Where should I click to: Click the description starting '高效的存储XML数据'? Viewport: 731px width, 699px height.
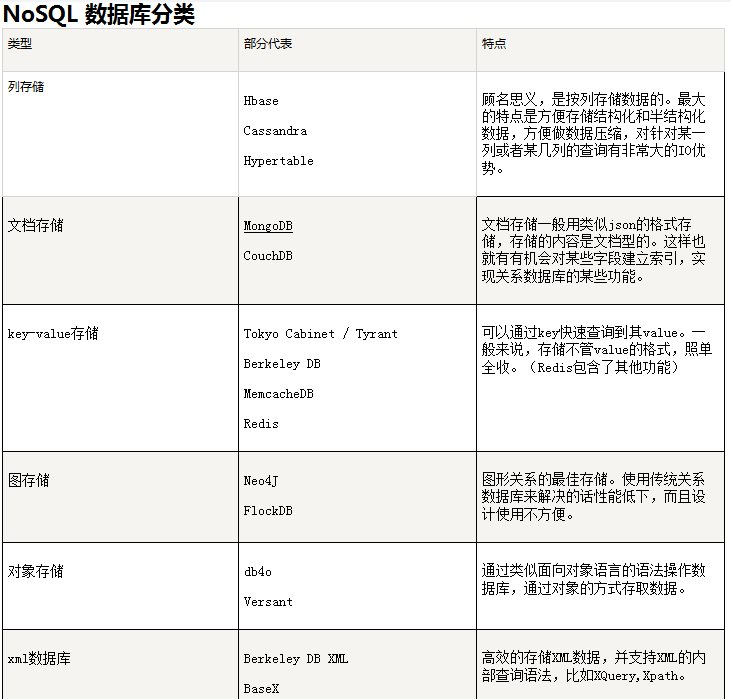click(593, 666)
